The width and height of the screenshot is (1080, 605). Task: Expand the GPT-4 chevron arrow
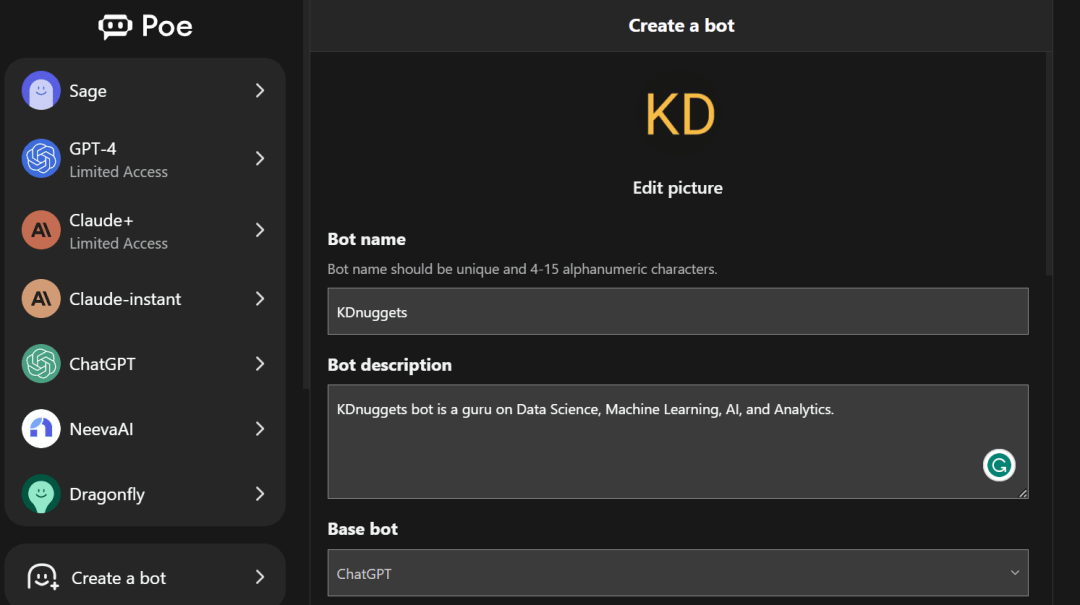(x=260, y=158)
